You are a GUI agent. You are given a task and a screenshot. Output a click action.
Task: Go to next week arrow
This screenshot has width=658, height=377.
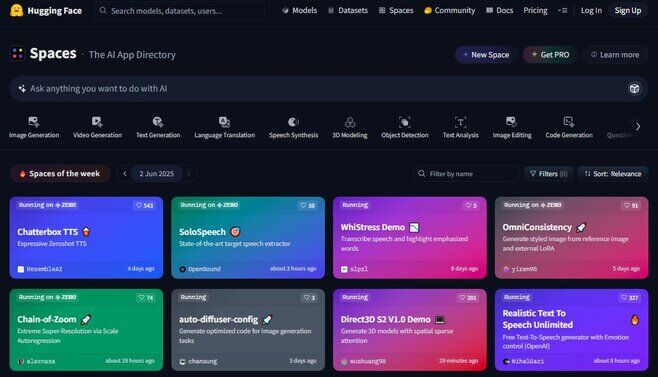pyautogui.click(x=188, y=173)
